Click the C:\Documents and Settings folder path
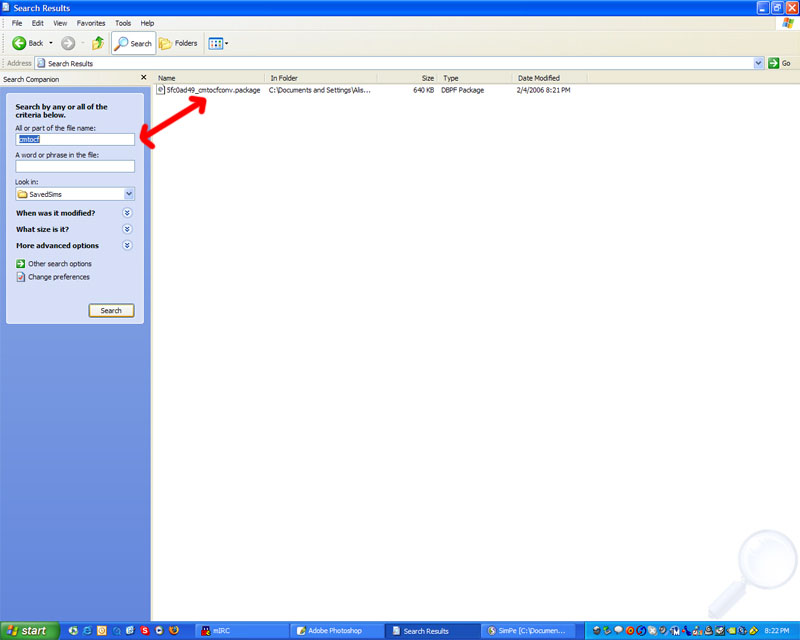This screenshot has height=640, width=800. 320,90
